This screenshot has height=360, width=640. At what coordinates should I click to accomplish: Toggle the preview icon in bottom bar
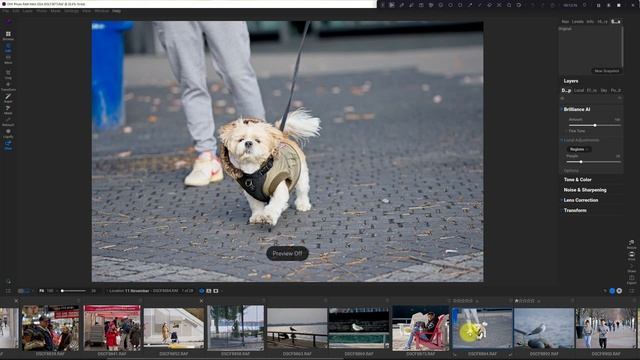[216, 291]
